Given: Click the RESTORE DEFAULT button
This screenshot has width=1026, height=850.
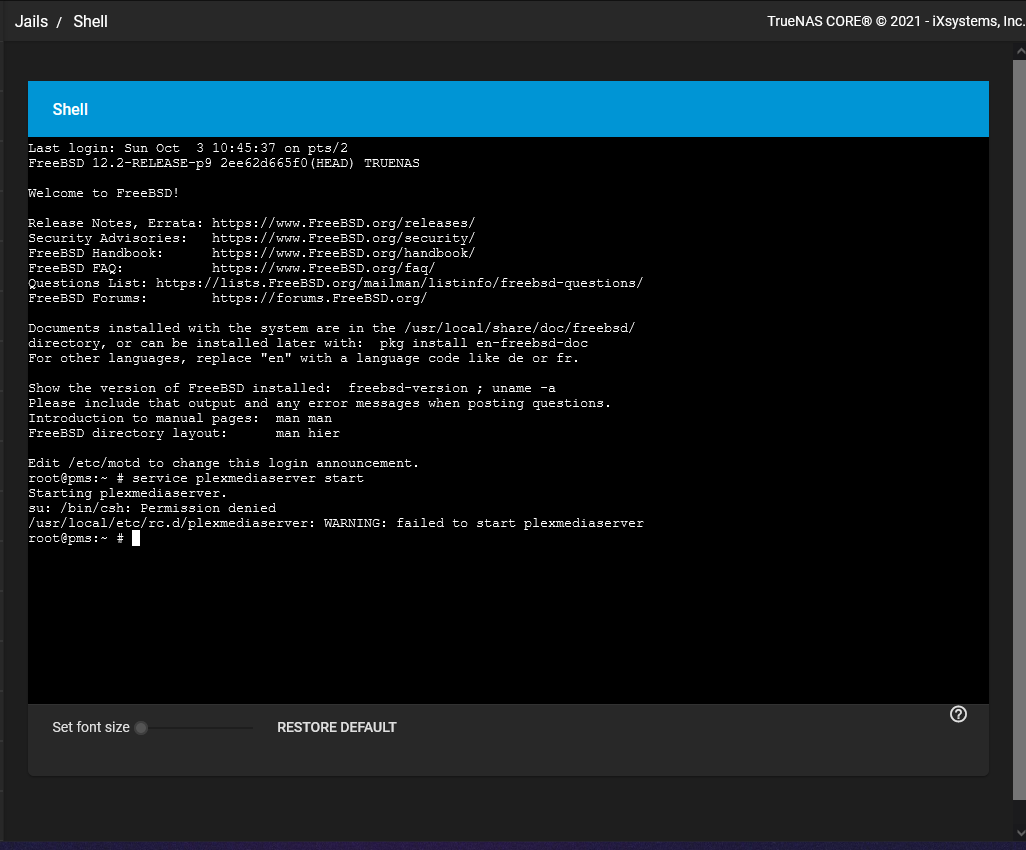Looking at the screenshot, I should (x=336, y=727).
